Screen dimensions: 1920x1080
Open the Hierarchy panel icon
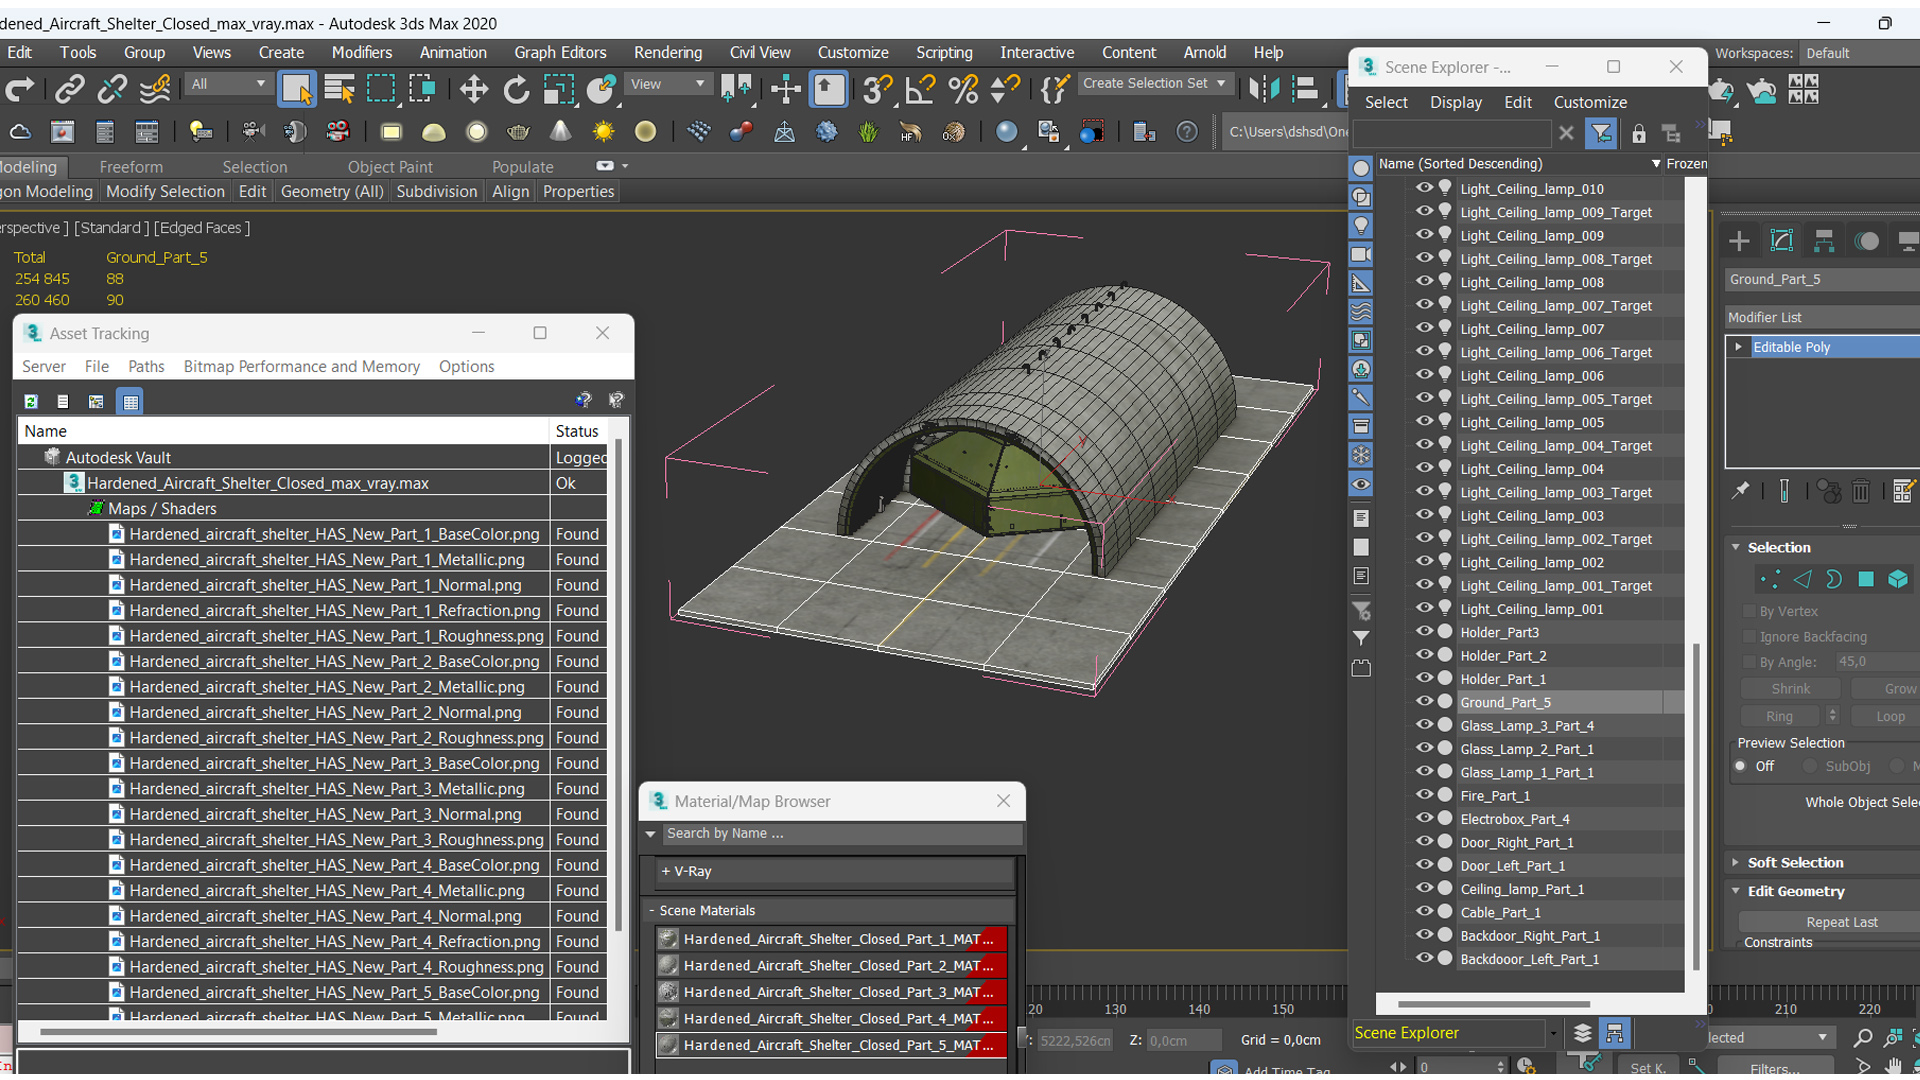(x=1824, y=241)
